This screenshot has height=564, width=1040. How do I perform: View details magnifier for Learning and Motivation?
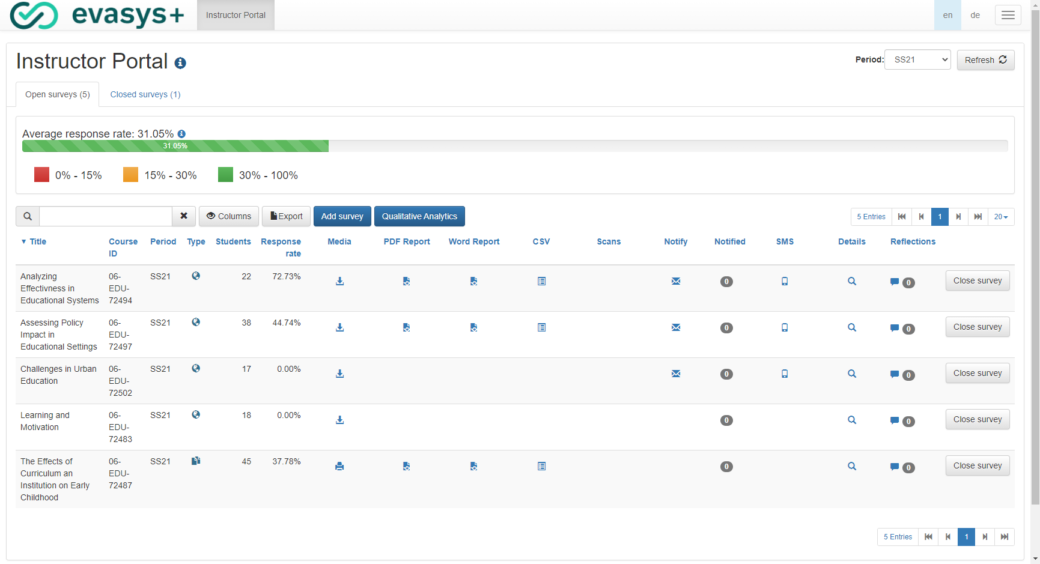click(x=852, y=420)
